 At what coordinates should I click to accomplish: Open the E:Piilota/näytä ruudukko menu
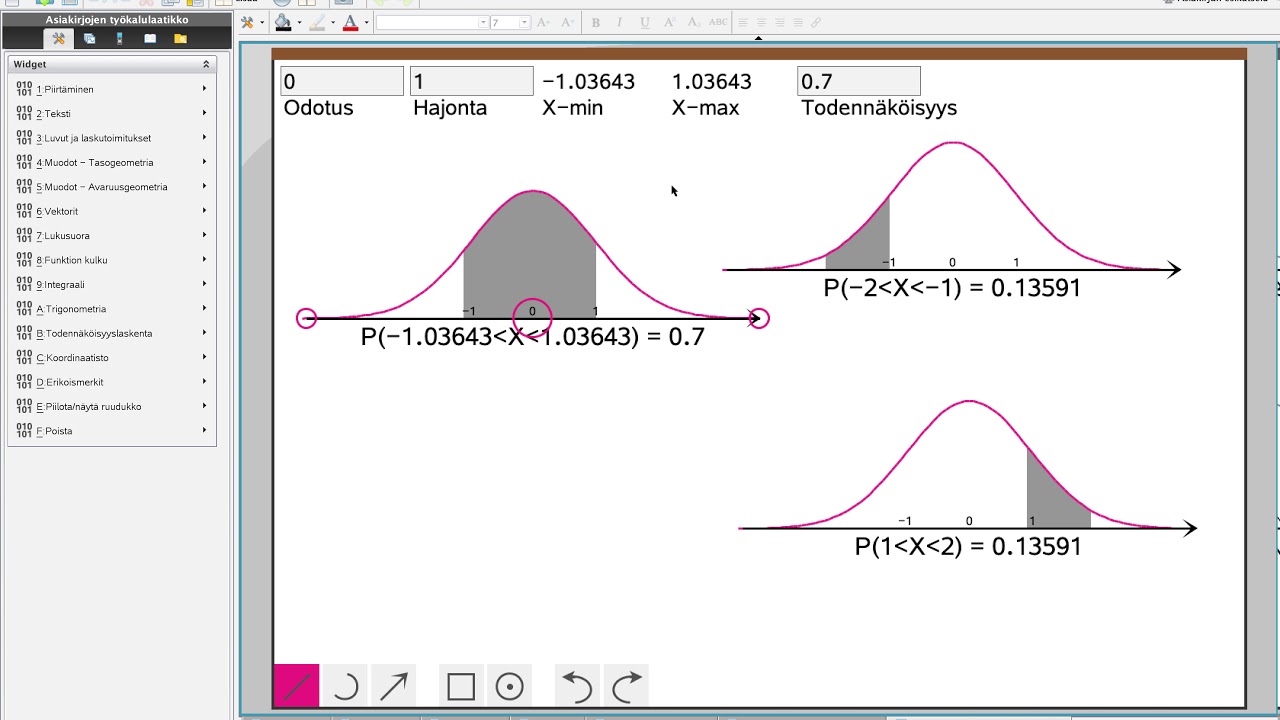[x=112, y=407]
